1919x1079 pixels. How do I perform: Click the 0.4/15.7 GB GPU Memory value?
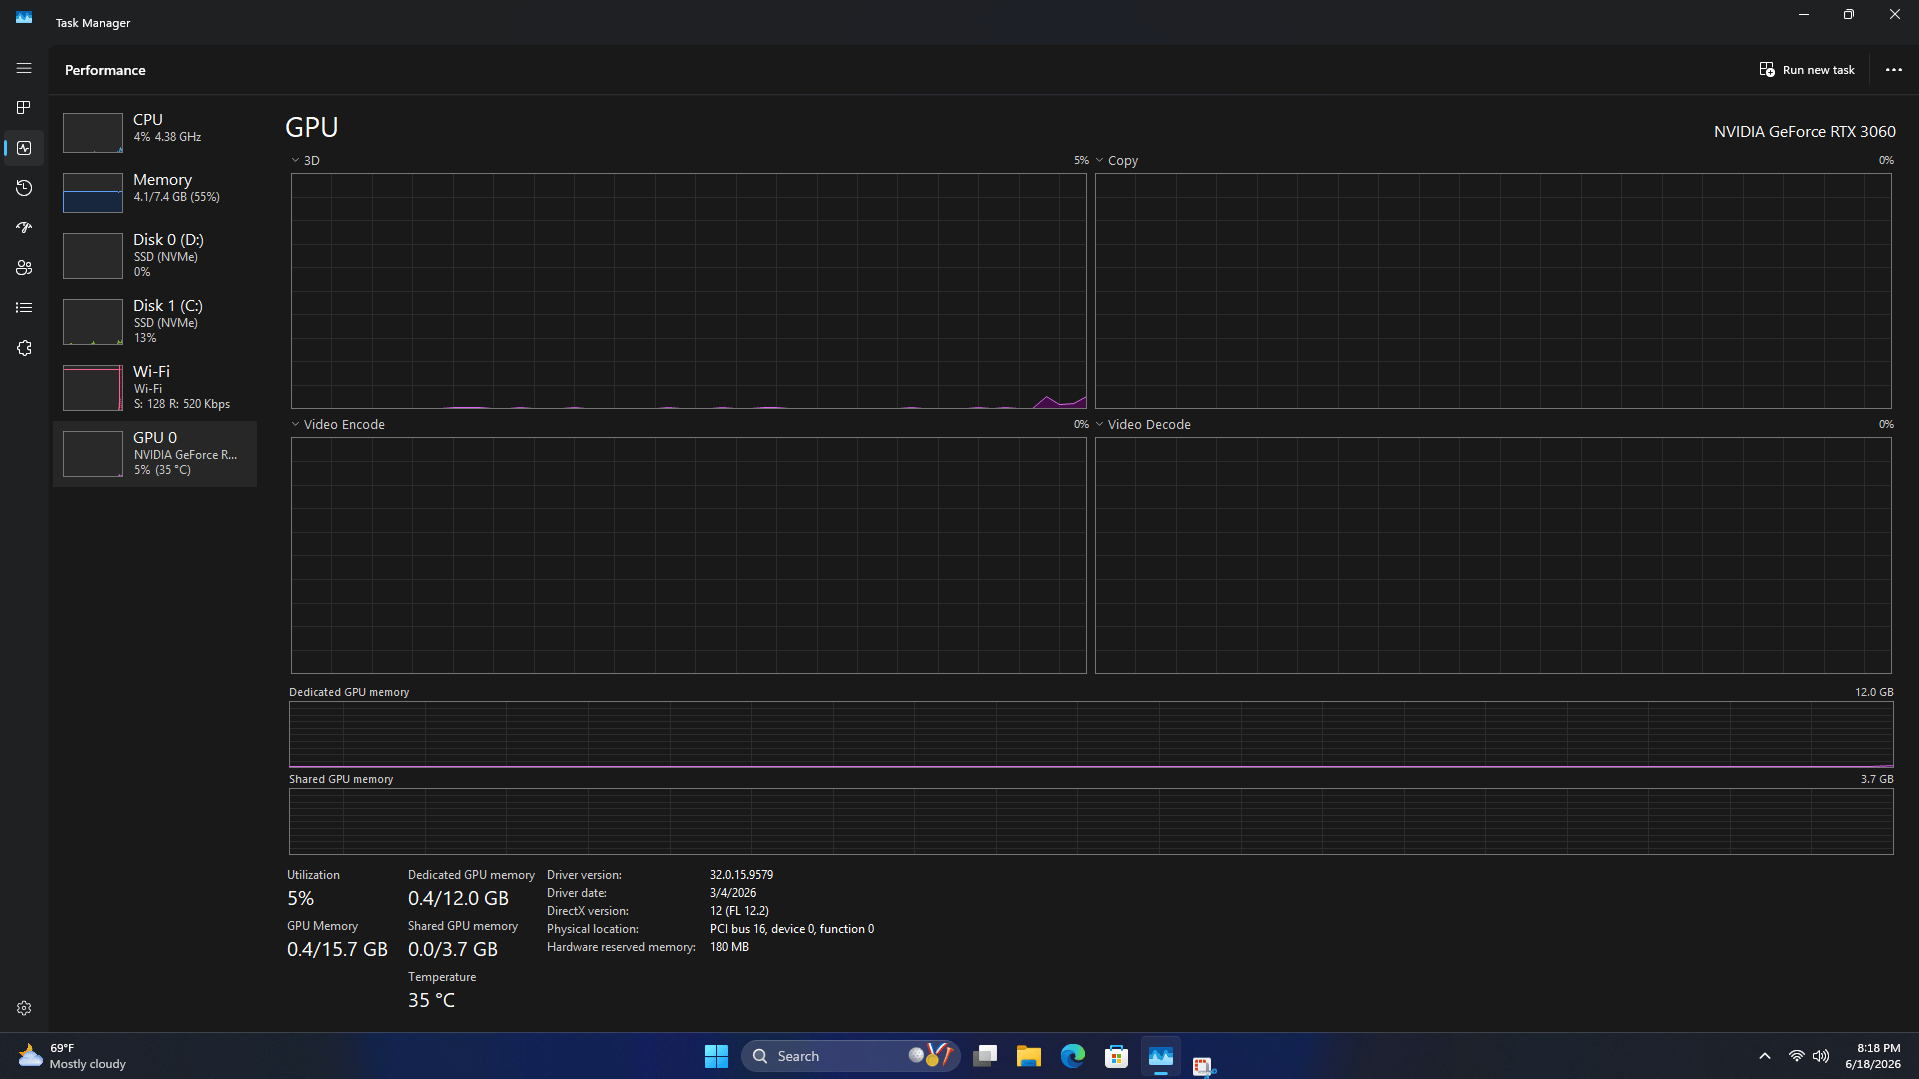point(337,949)
